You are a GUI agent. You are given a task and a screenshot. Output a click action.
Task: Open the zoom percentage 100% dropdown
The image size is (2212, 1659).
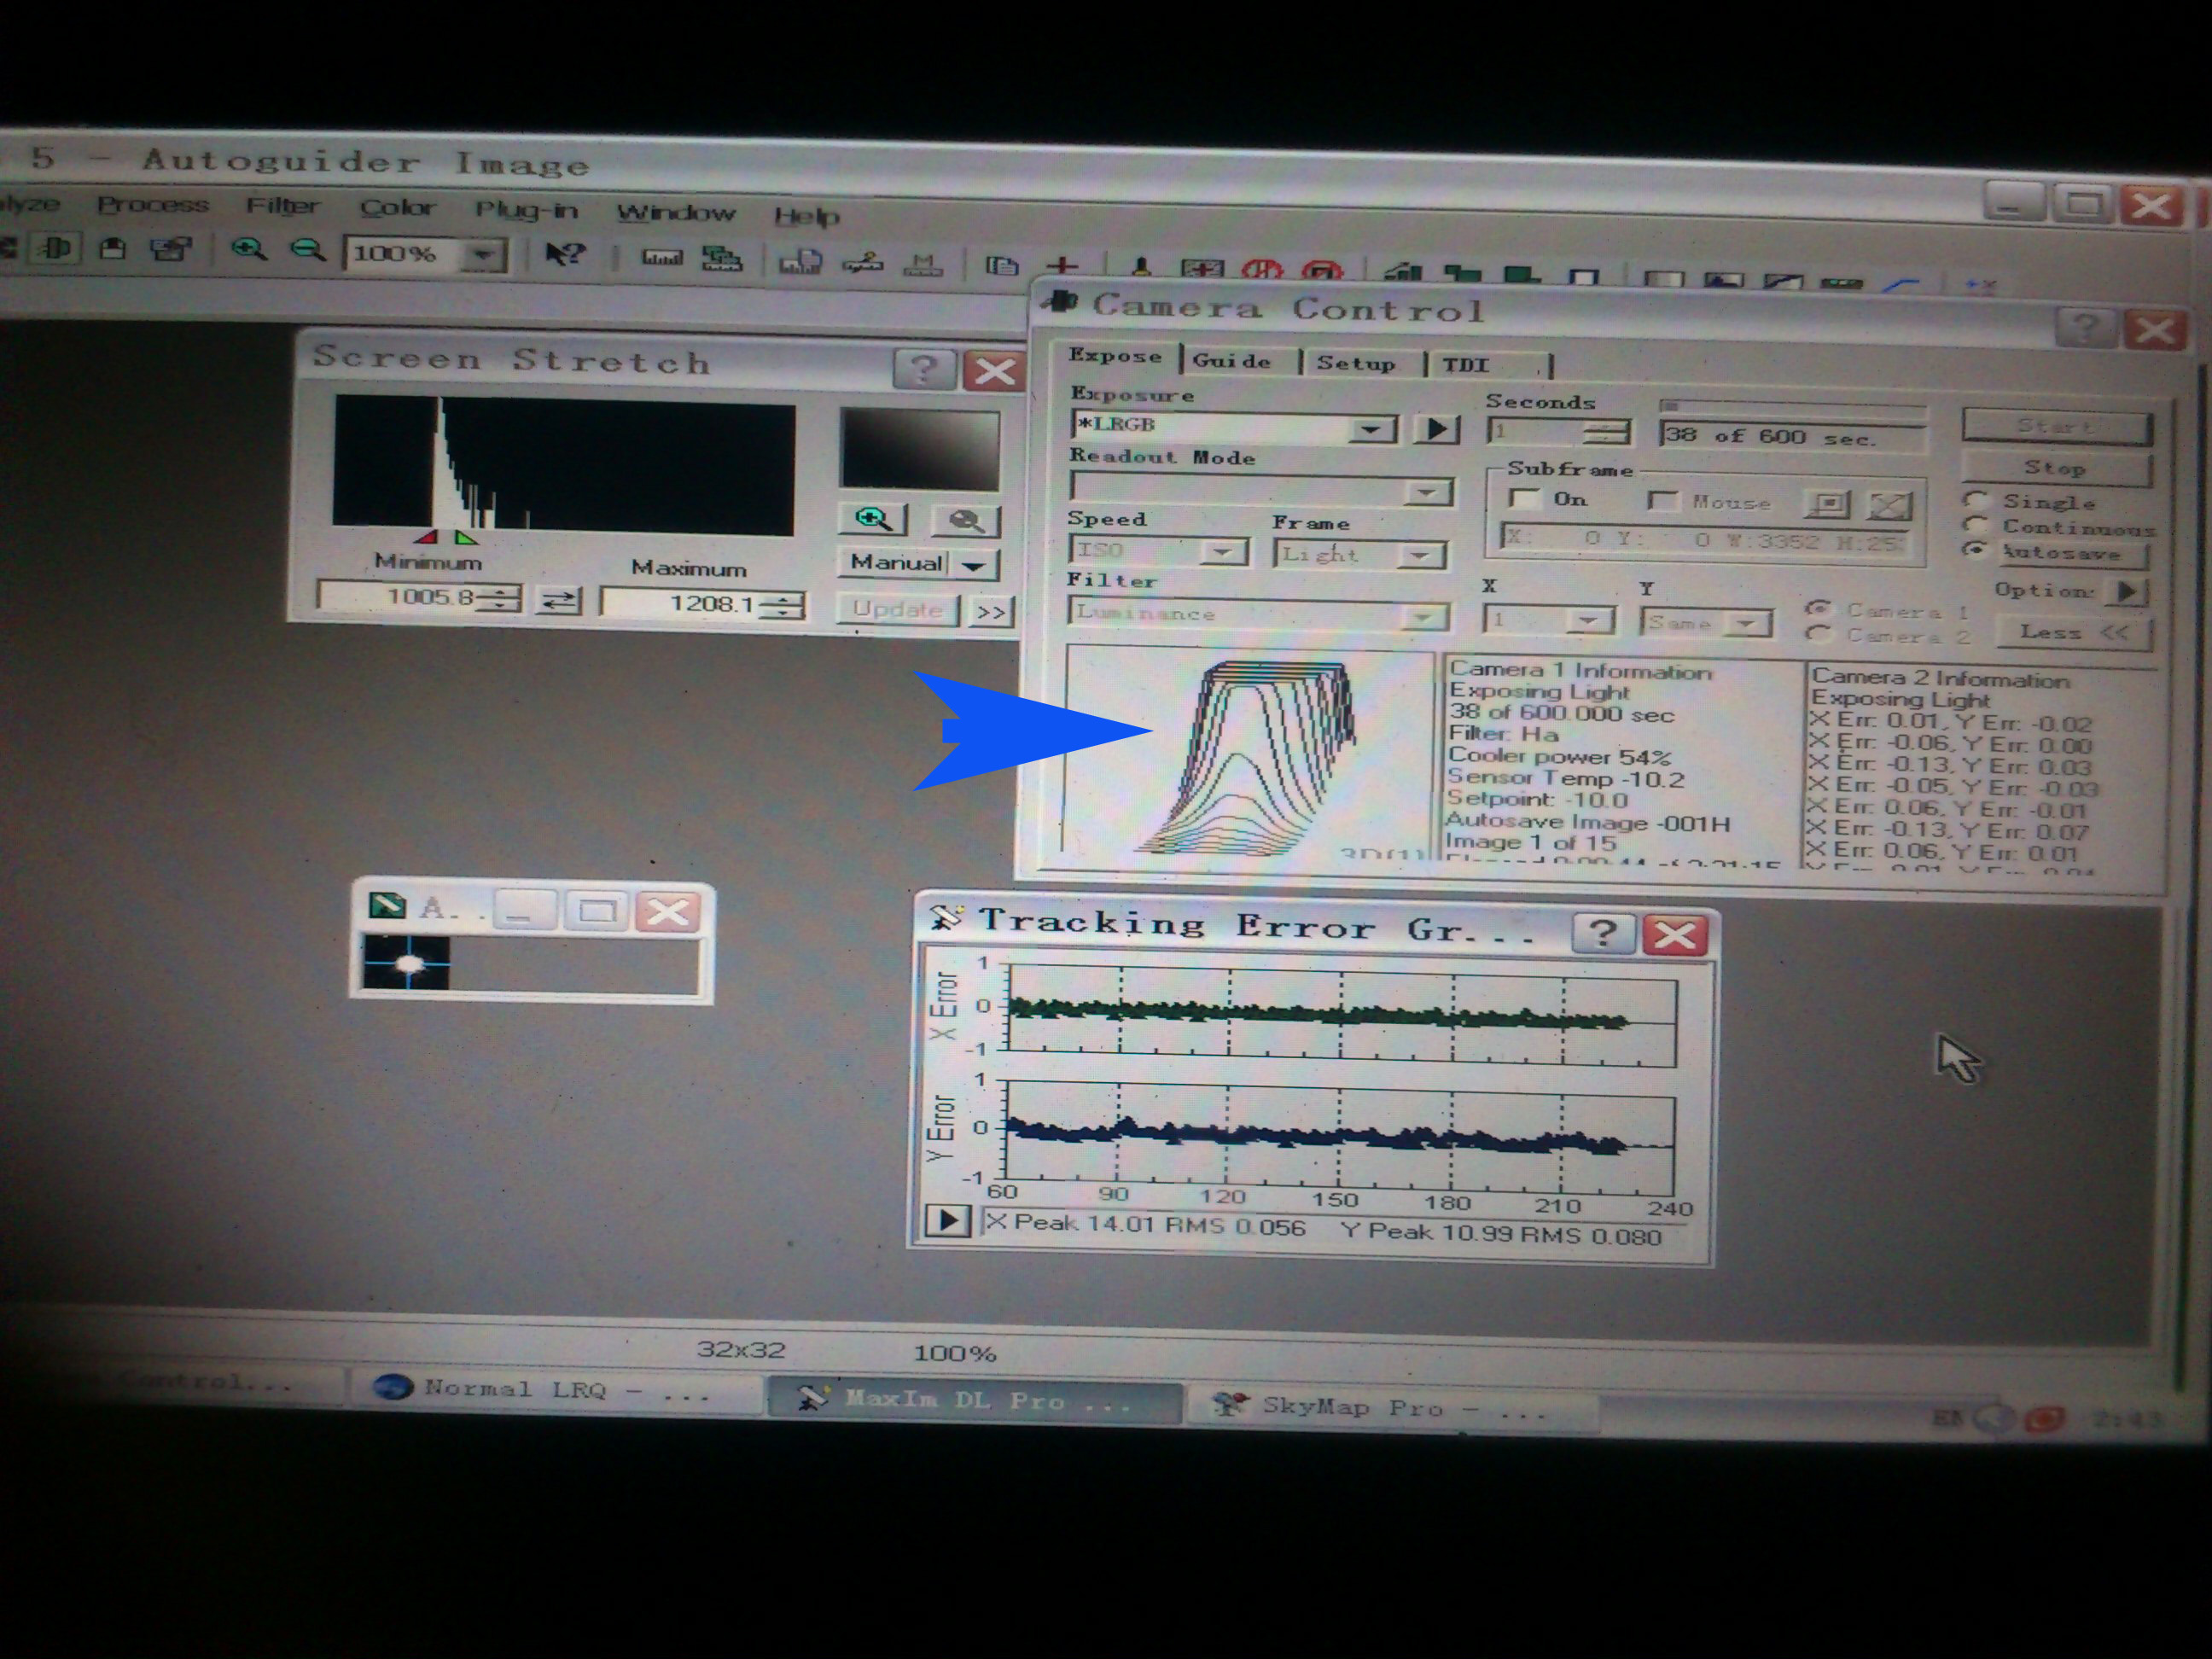484,254
